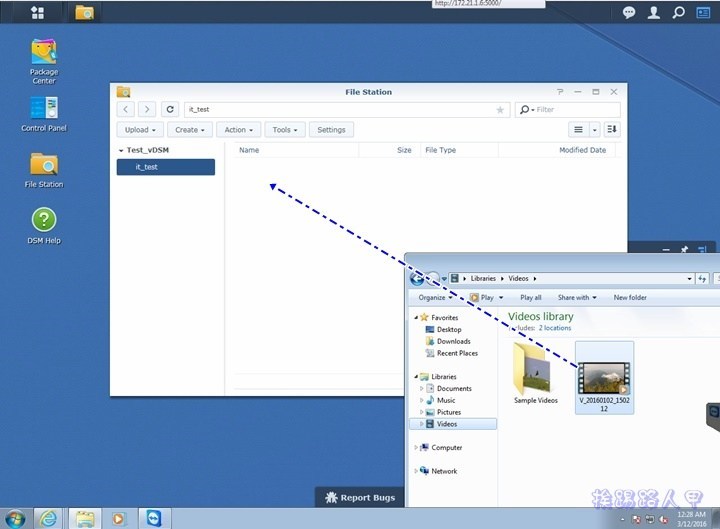This screenshot has height=529, width=720.
Task: Open DSM main menu grid icon
Action: pyautogui.click(x=37, y=13)
